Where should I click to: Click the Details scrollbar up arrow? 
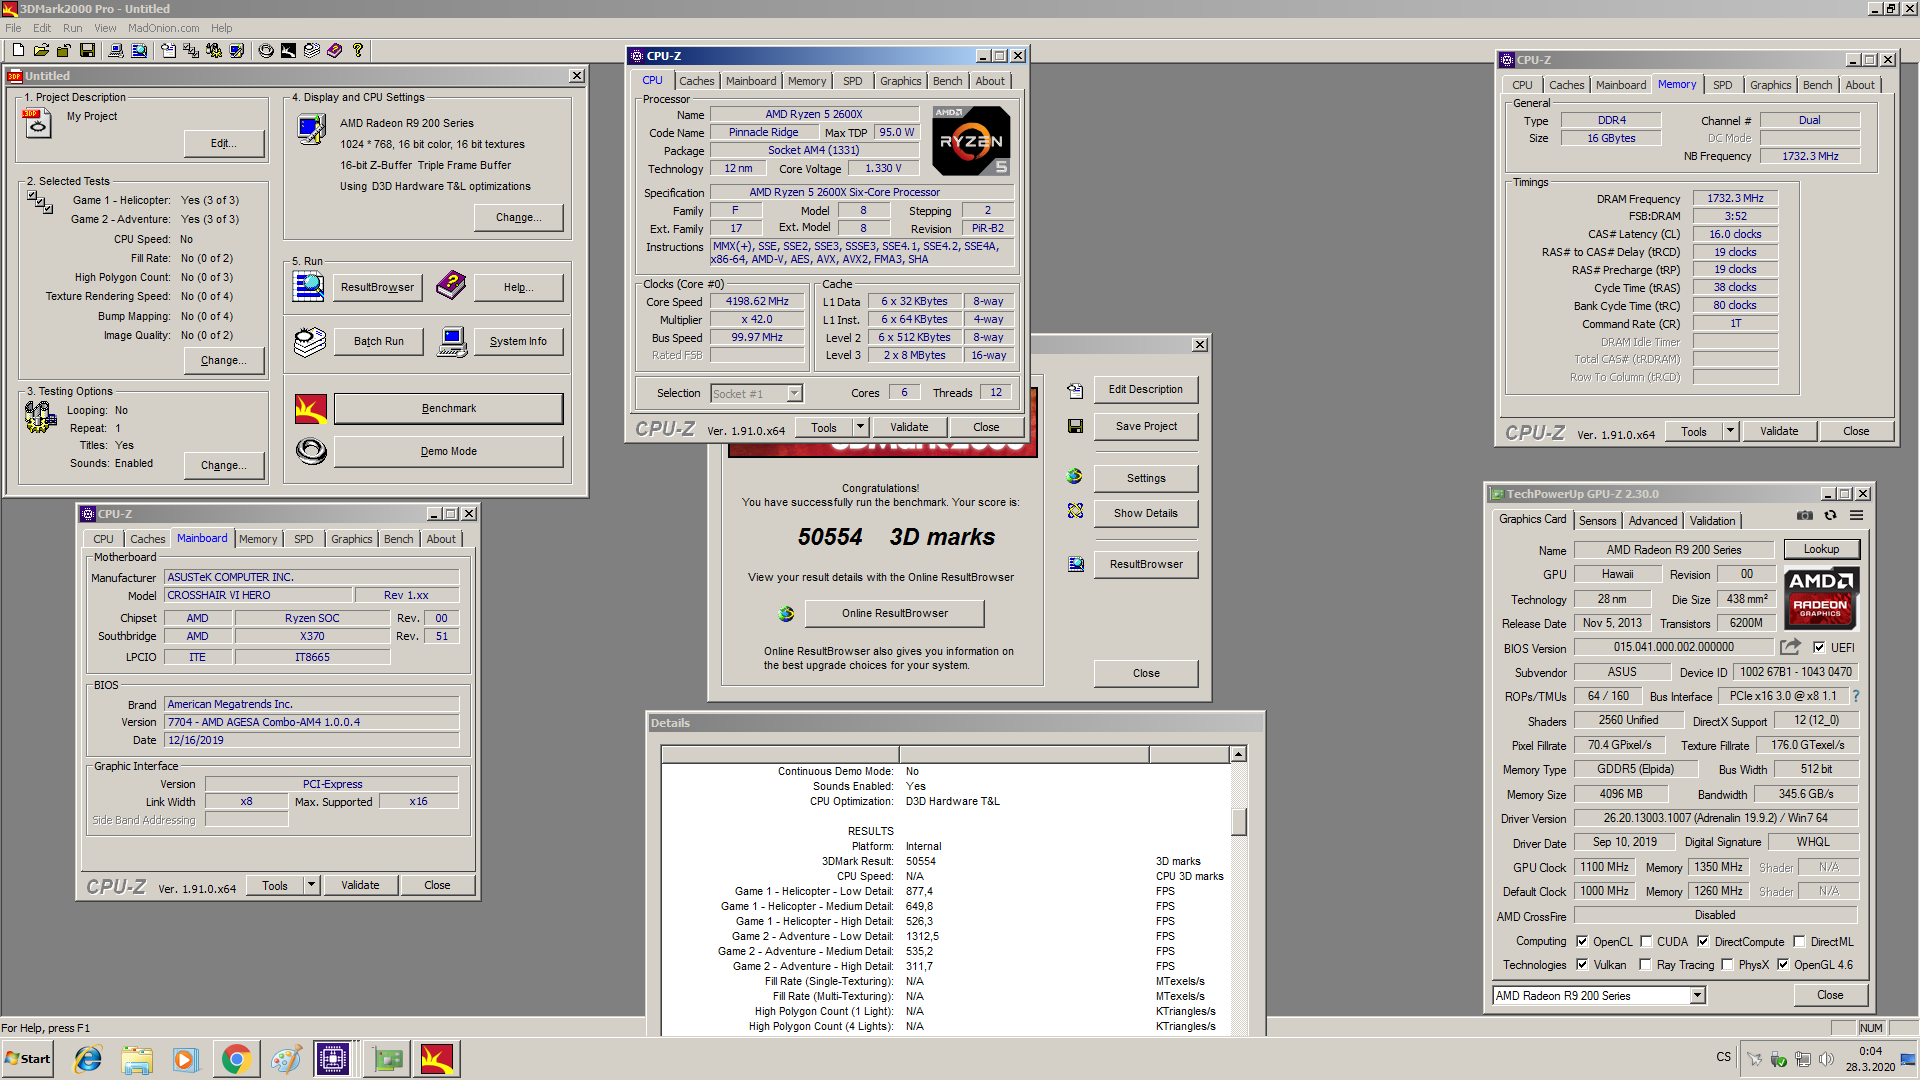pyautogui.click(x=1239, y=754)
